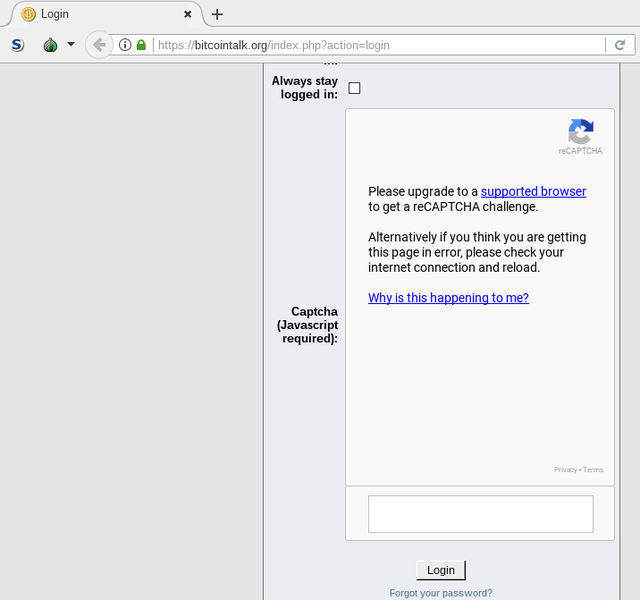Go back with the back arrow

point(99,45)
